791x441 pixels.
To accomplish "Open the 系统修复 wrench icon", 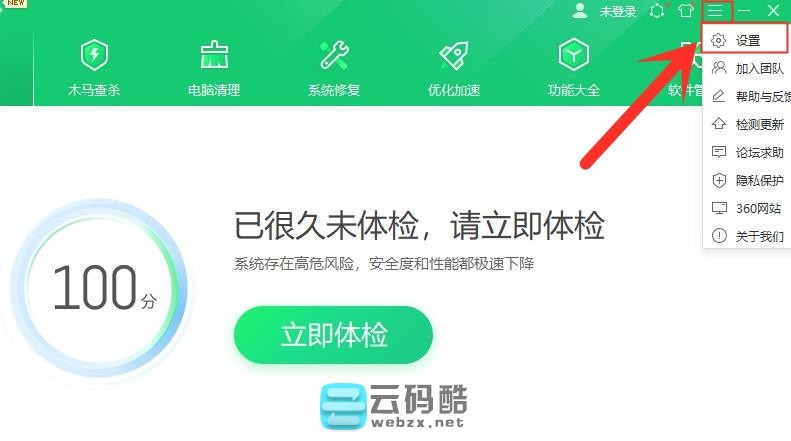I will (x=334, y=54).
